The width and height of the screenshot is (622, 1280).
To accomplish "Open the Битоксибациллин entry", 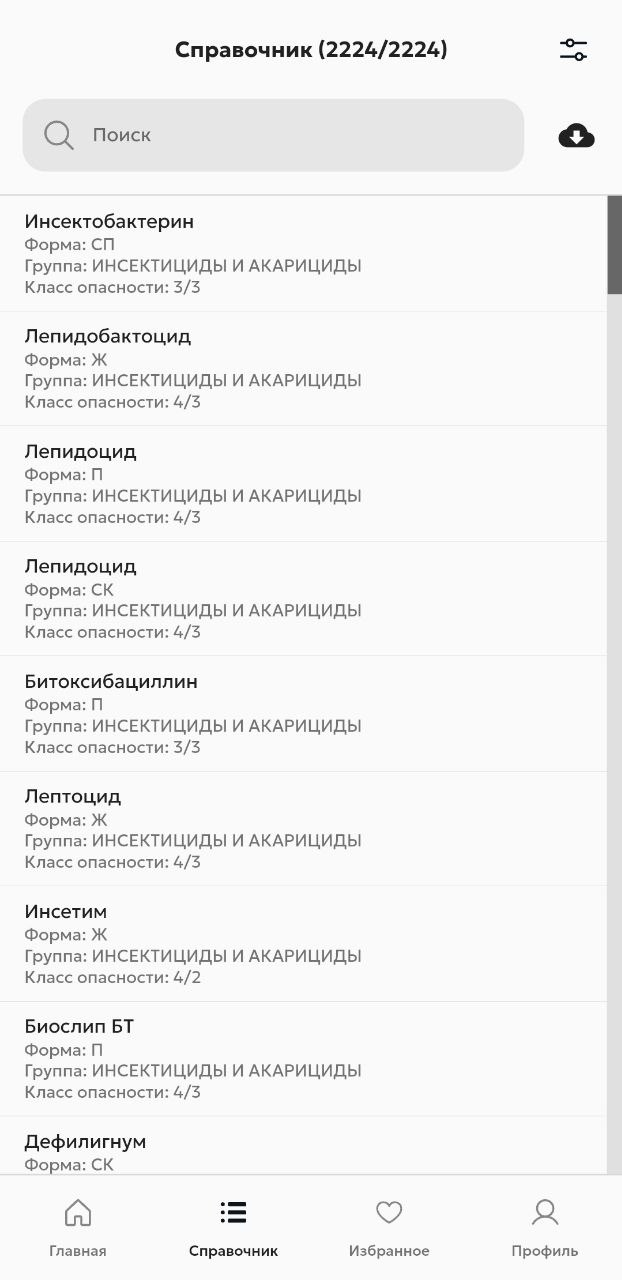I will [300, 713].
